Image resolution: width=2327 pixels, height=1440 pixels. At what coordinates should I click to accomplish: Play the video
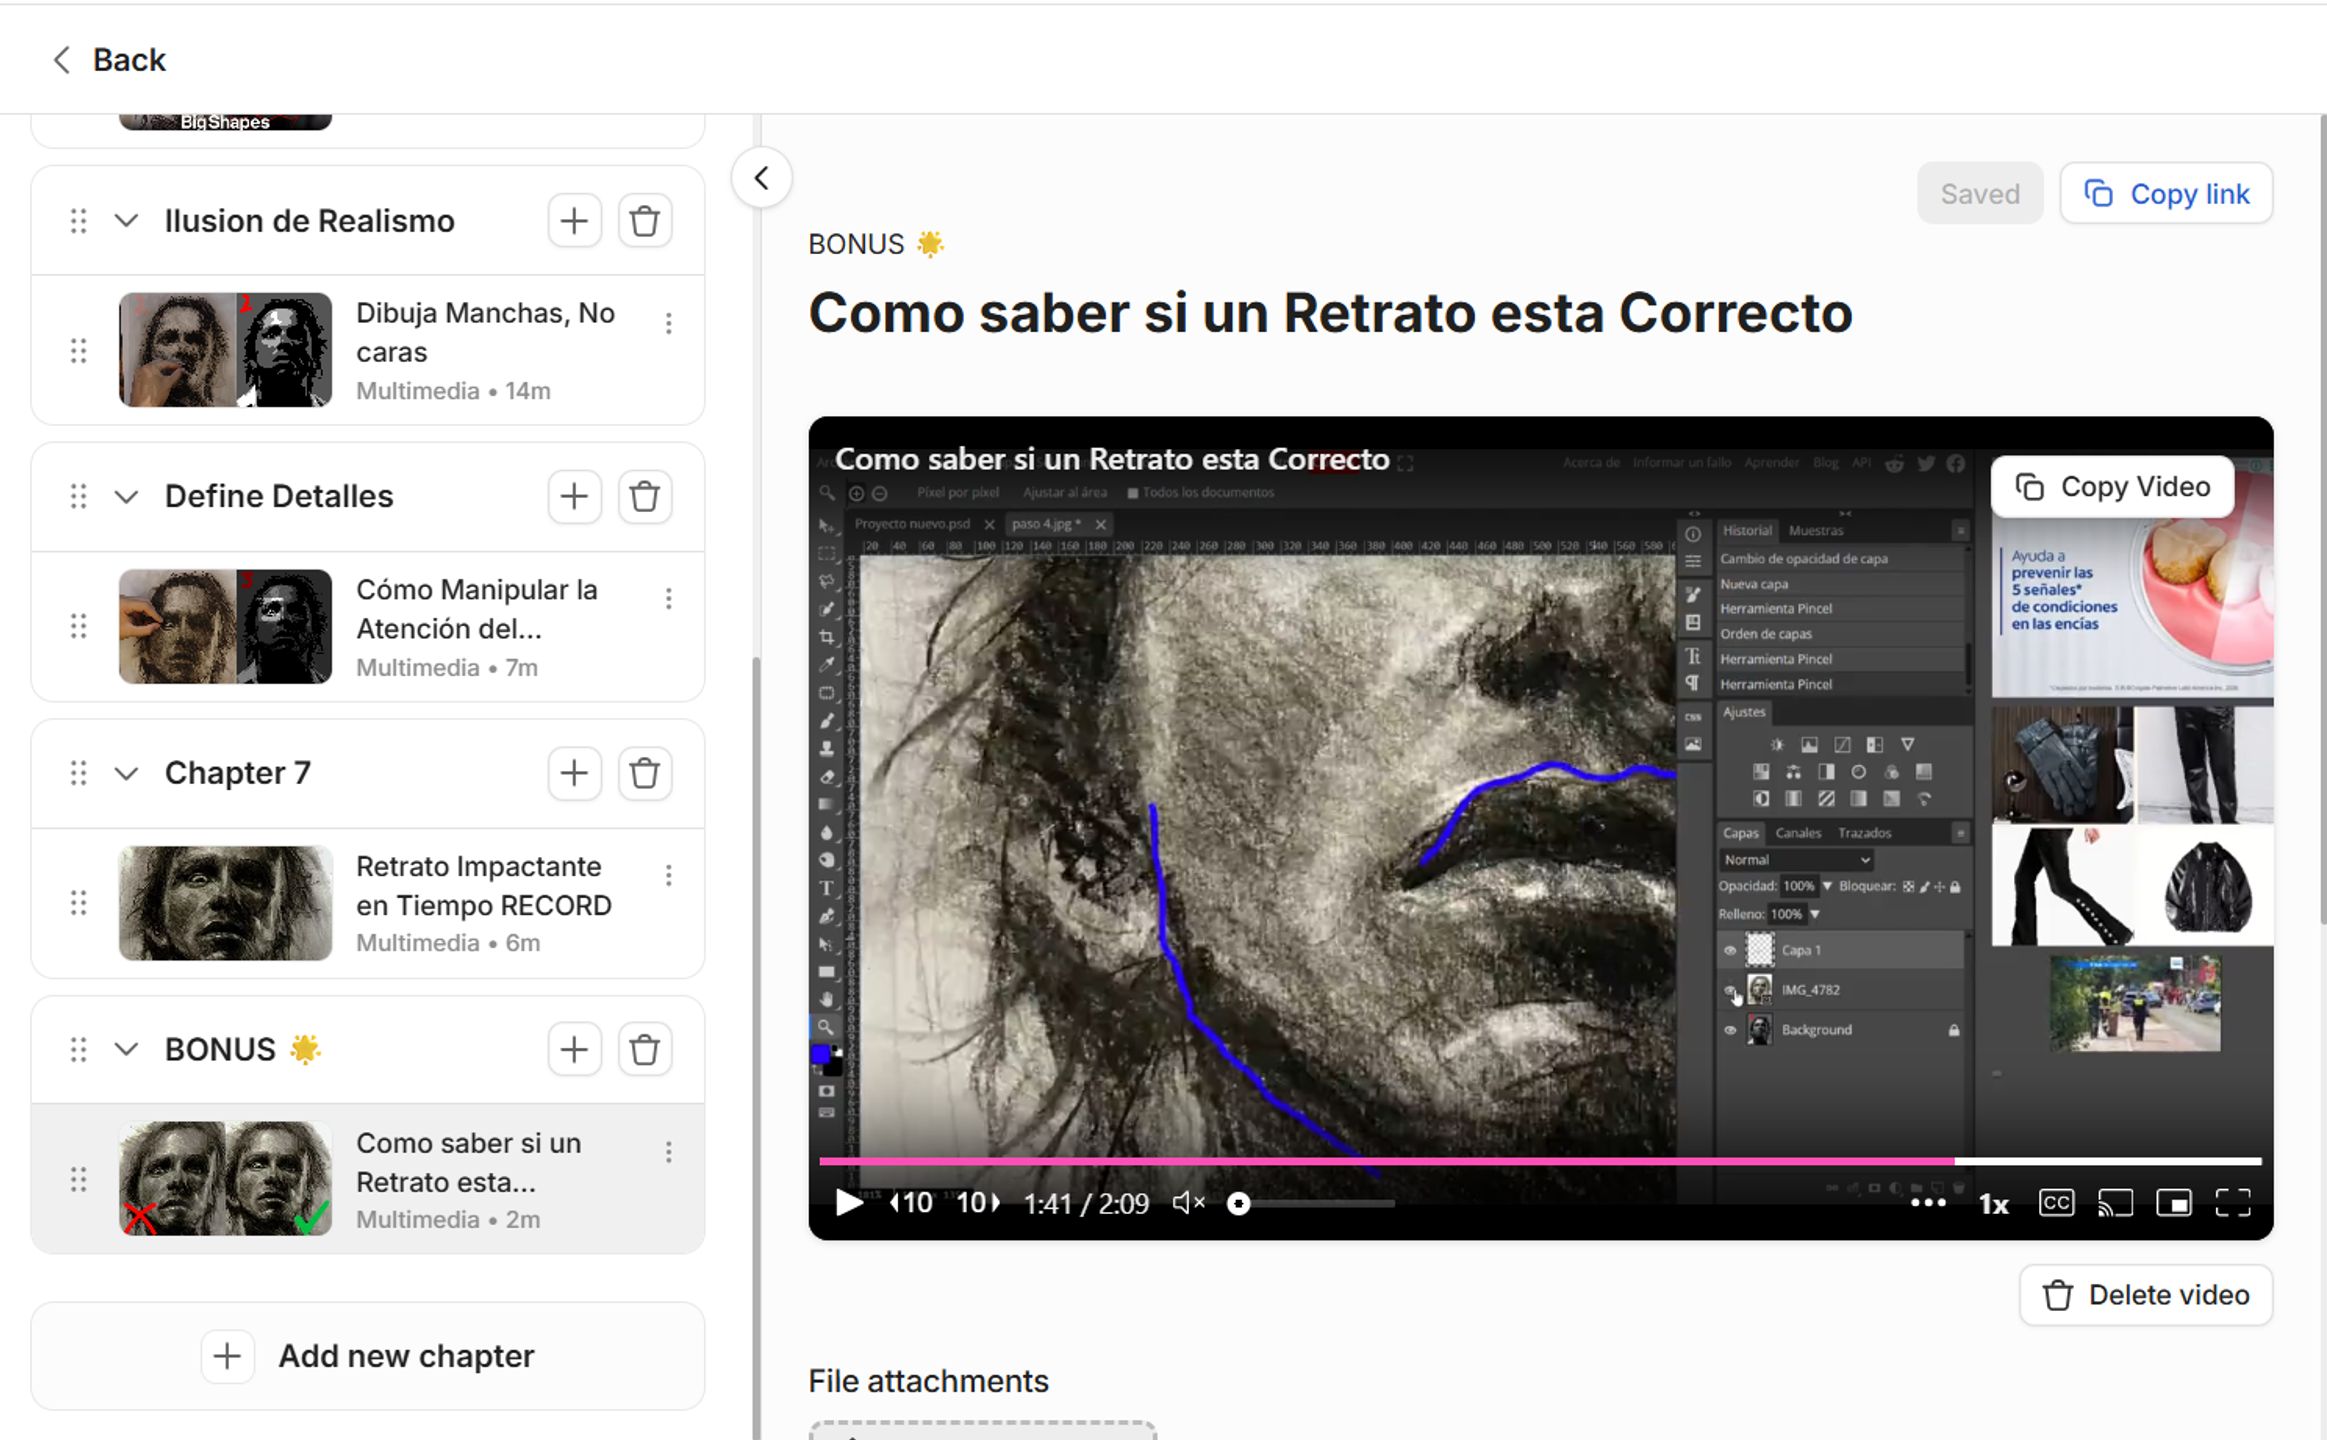point(849,1203)
